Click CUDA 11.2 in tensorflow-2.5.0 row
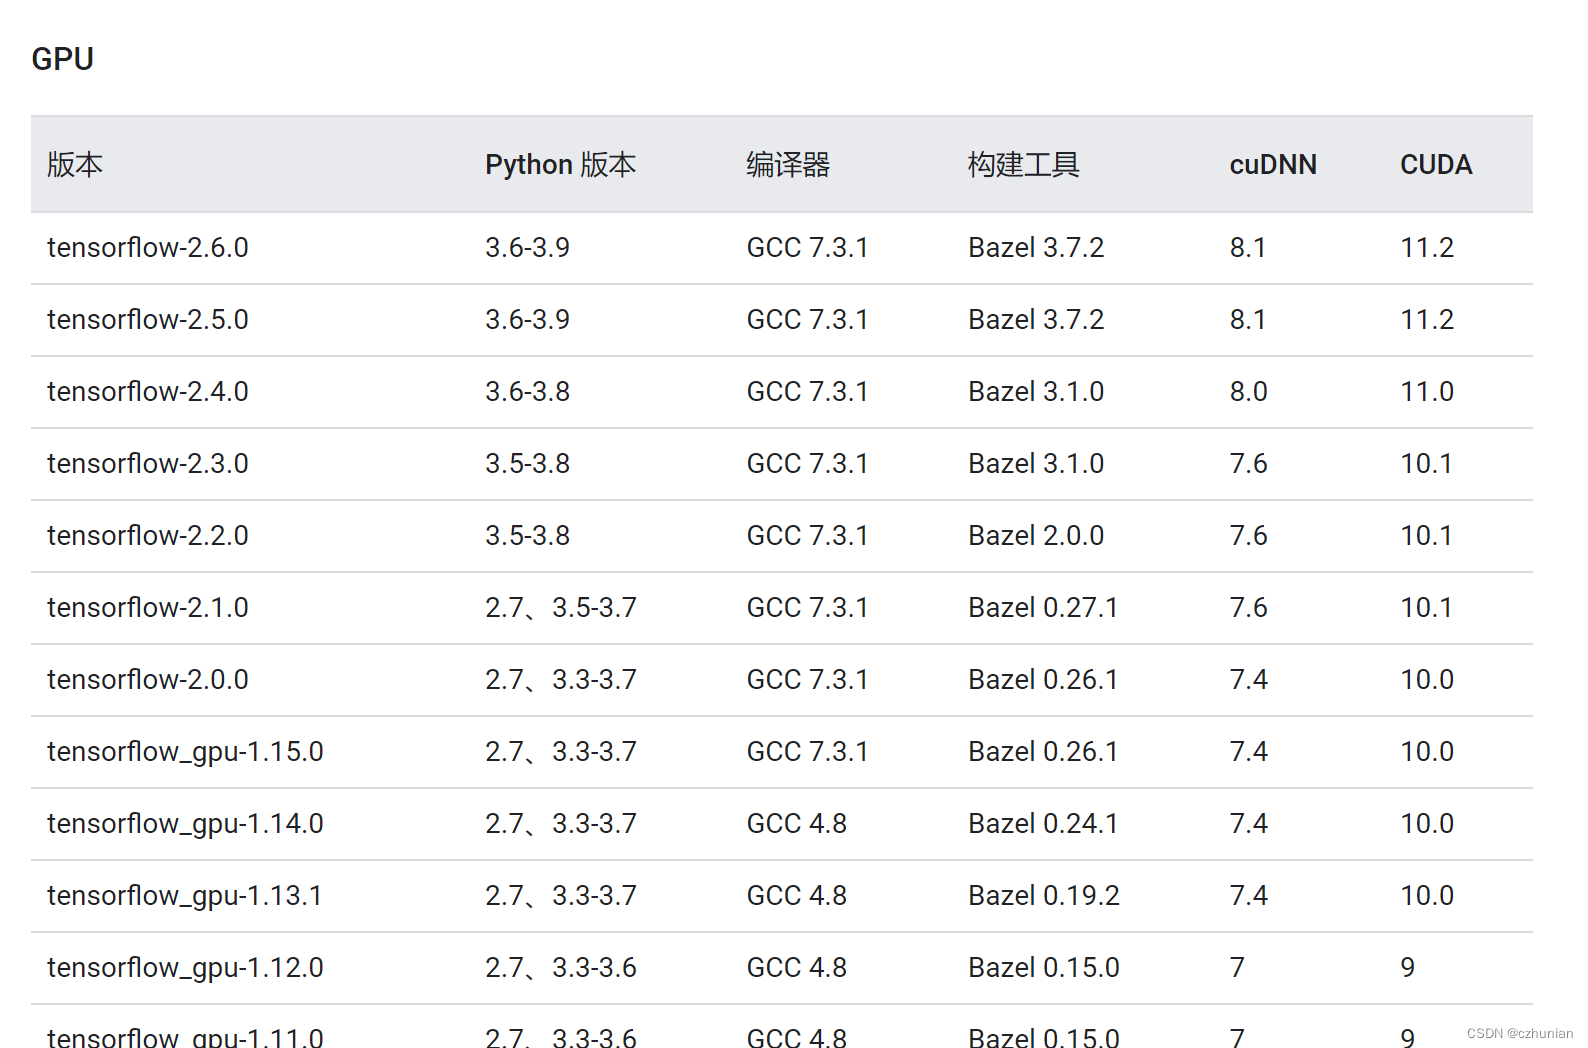 click(x=1427, y=319)
